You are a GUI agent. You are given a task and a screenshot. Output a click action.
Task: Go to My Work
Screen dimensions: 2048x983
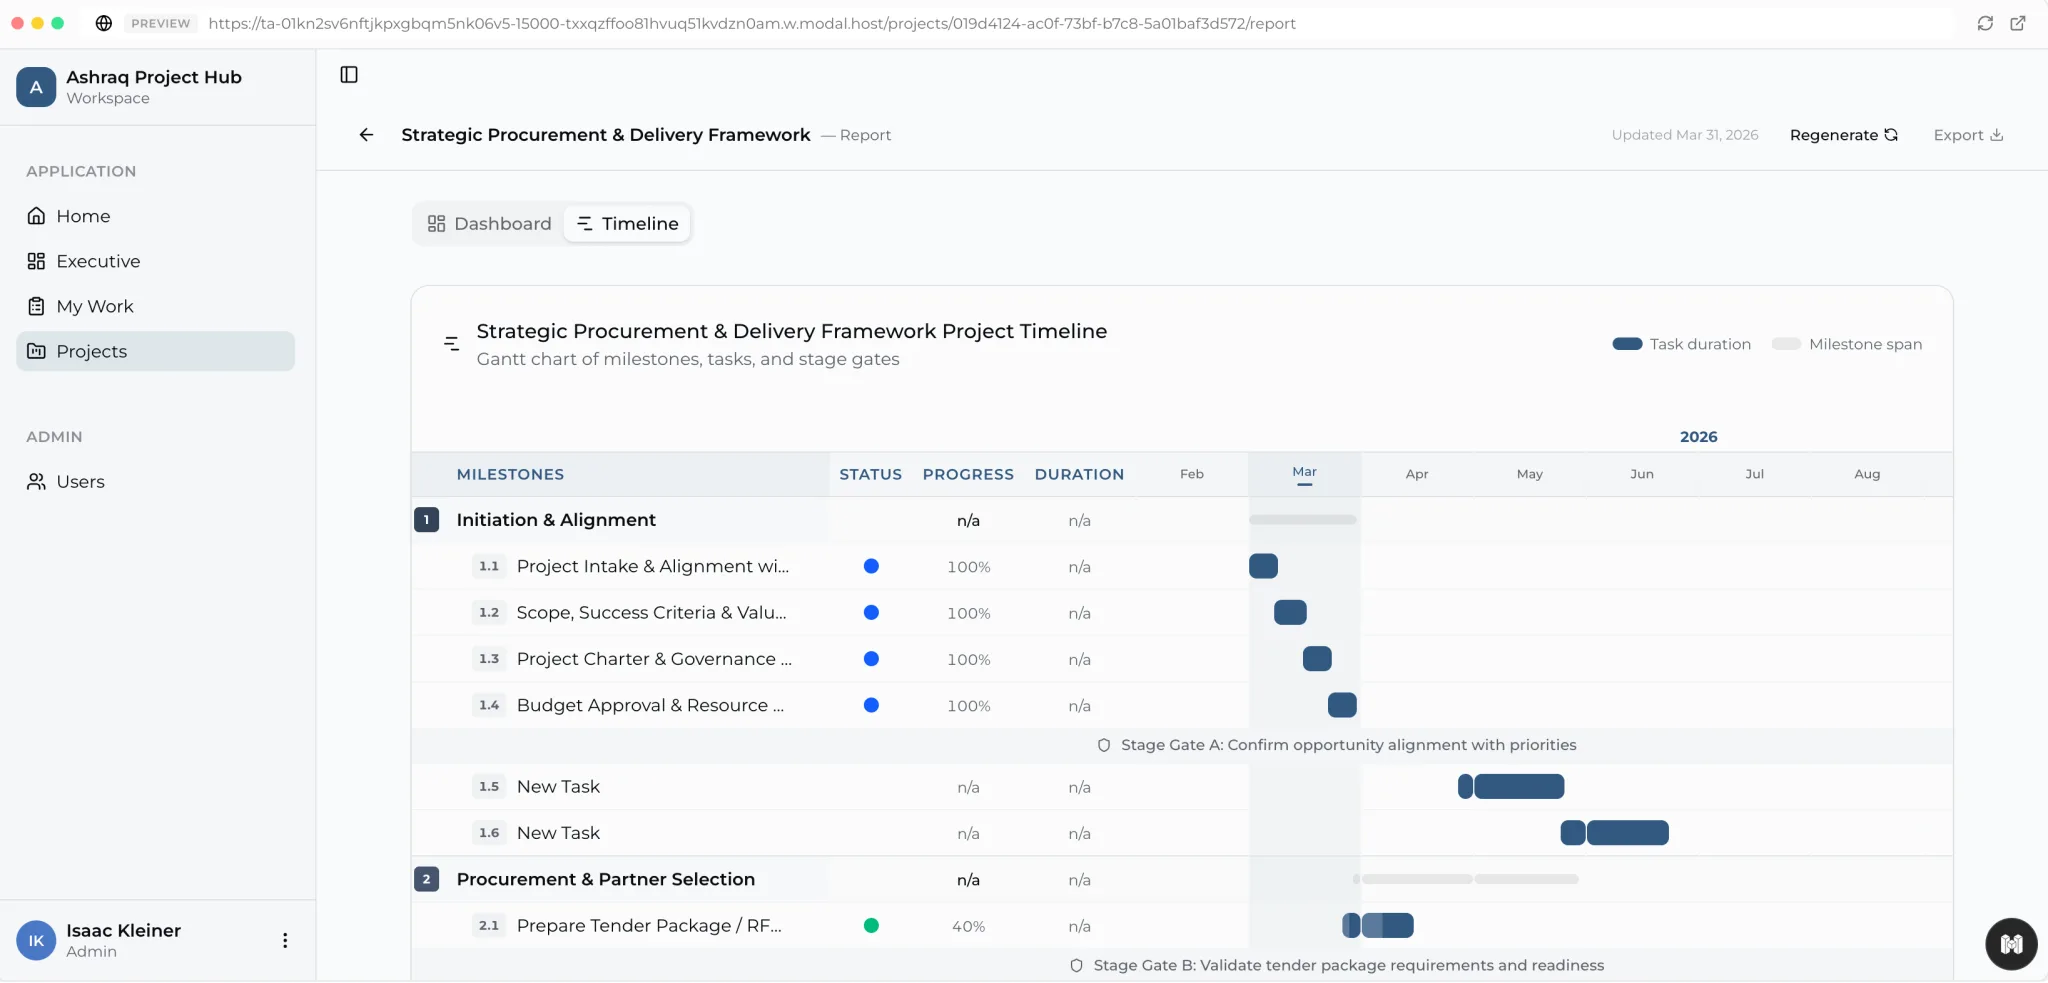(x=156, y=306)
